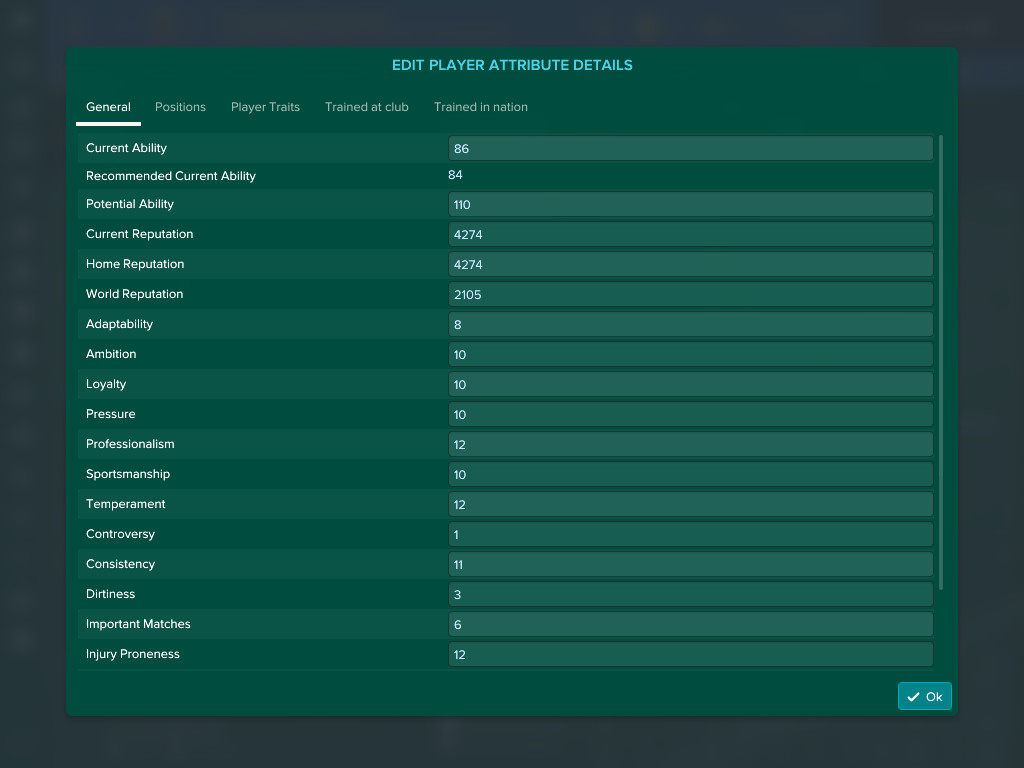Edit the Ambition attribute value

click(690, 354)
